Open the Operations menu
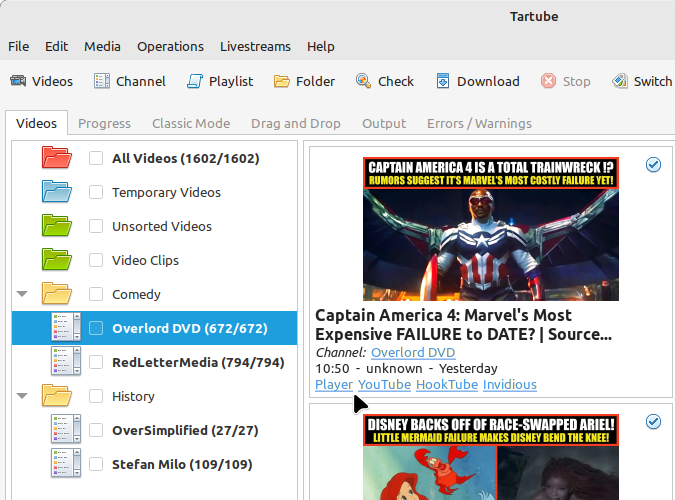675x500 pixels. pyautogui.click(x=170, y=46)
